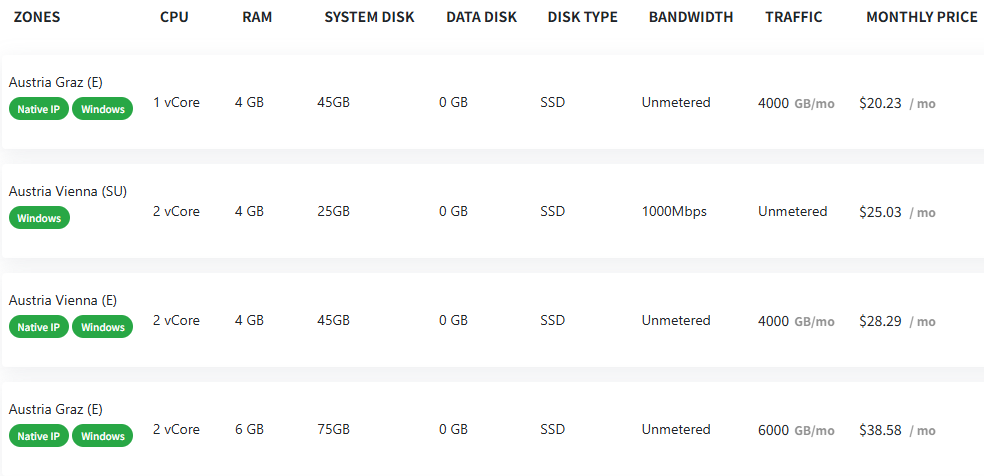Viewport: 984px width, 476px height.
Task: Click Native IP badge in $38.58 plan row
Action: point(39,436)
